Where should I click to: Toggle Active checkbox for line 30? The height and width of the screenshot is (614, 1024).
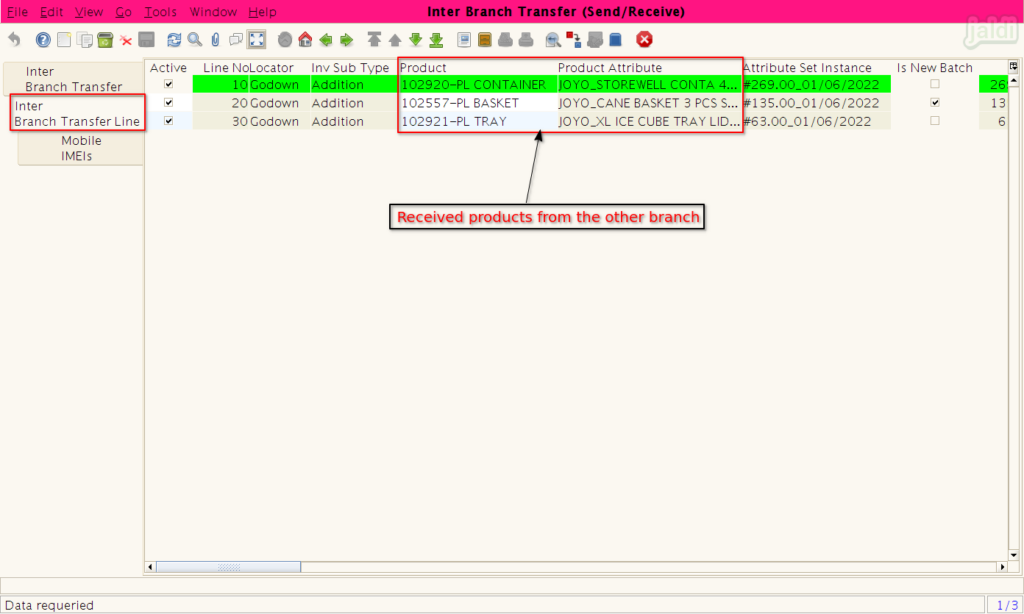coord(168,121)
